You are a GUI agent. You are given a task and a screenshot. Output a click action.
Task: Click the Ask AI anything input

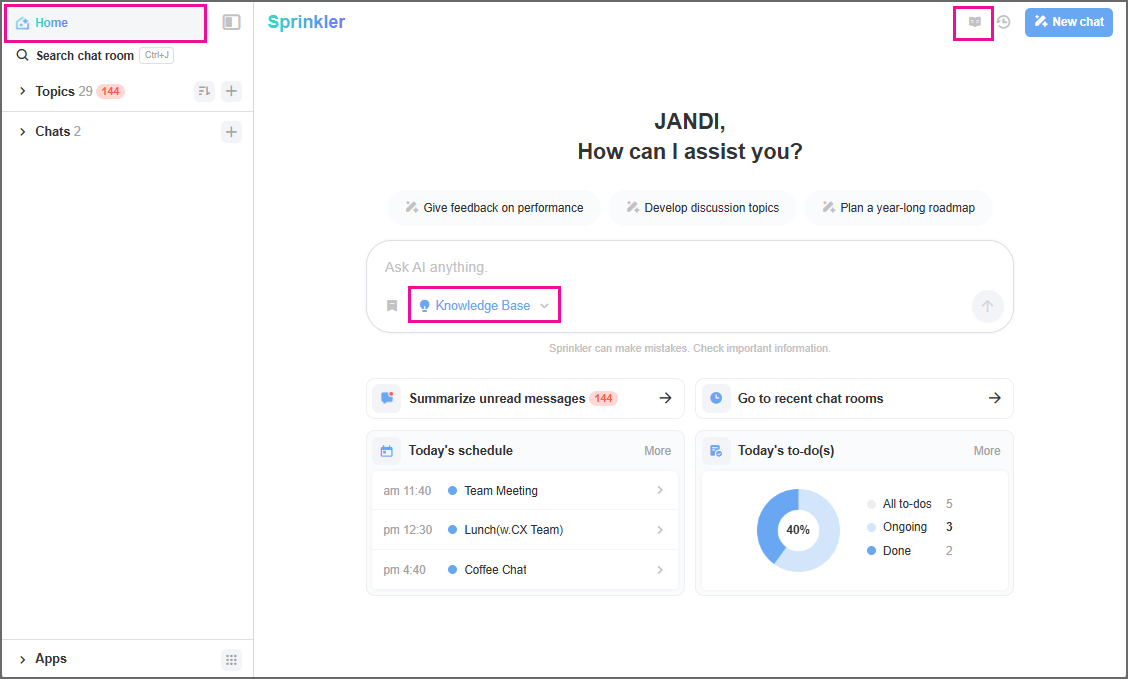coord(689,268)
